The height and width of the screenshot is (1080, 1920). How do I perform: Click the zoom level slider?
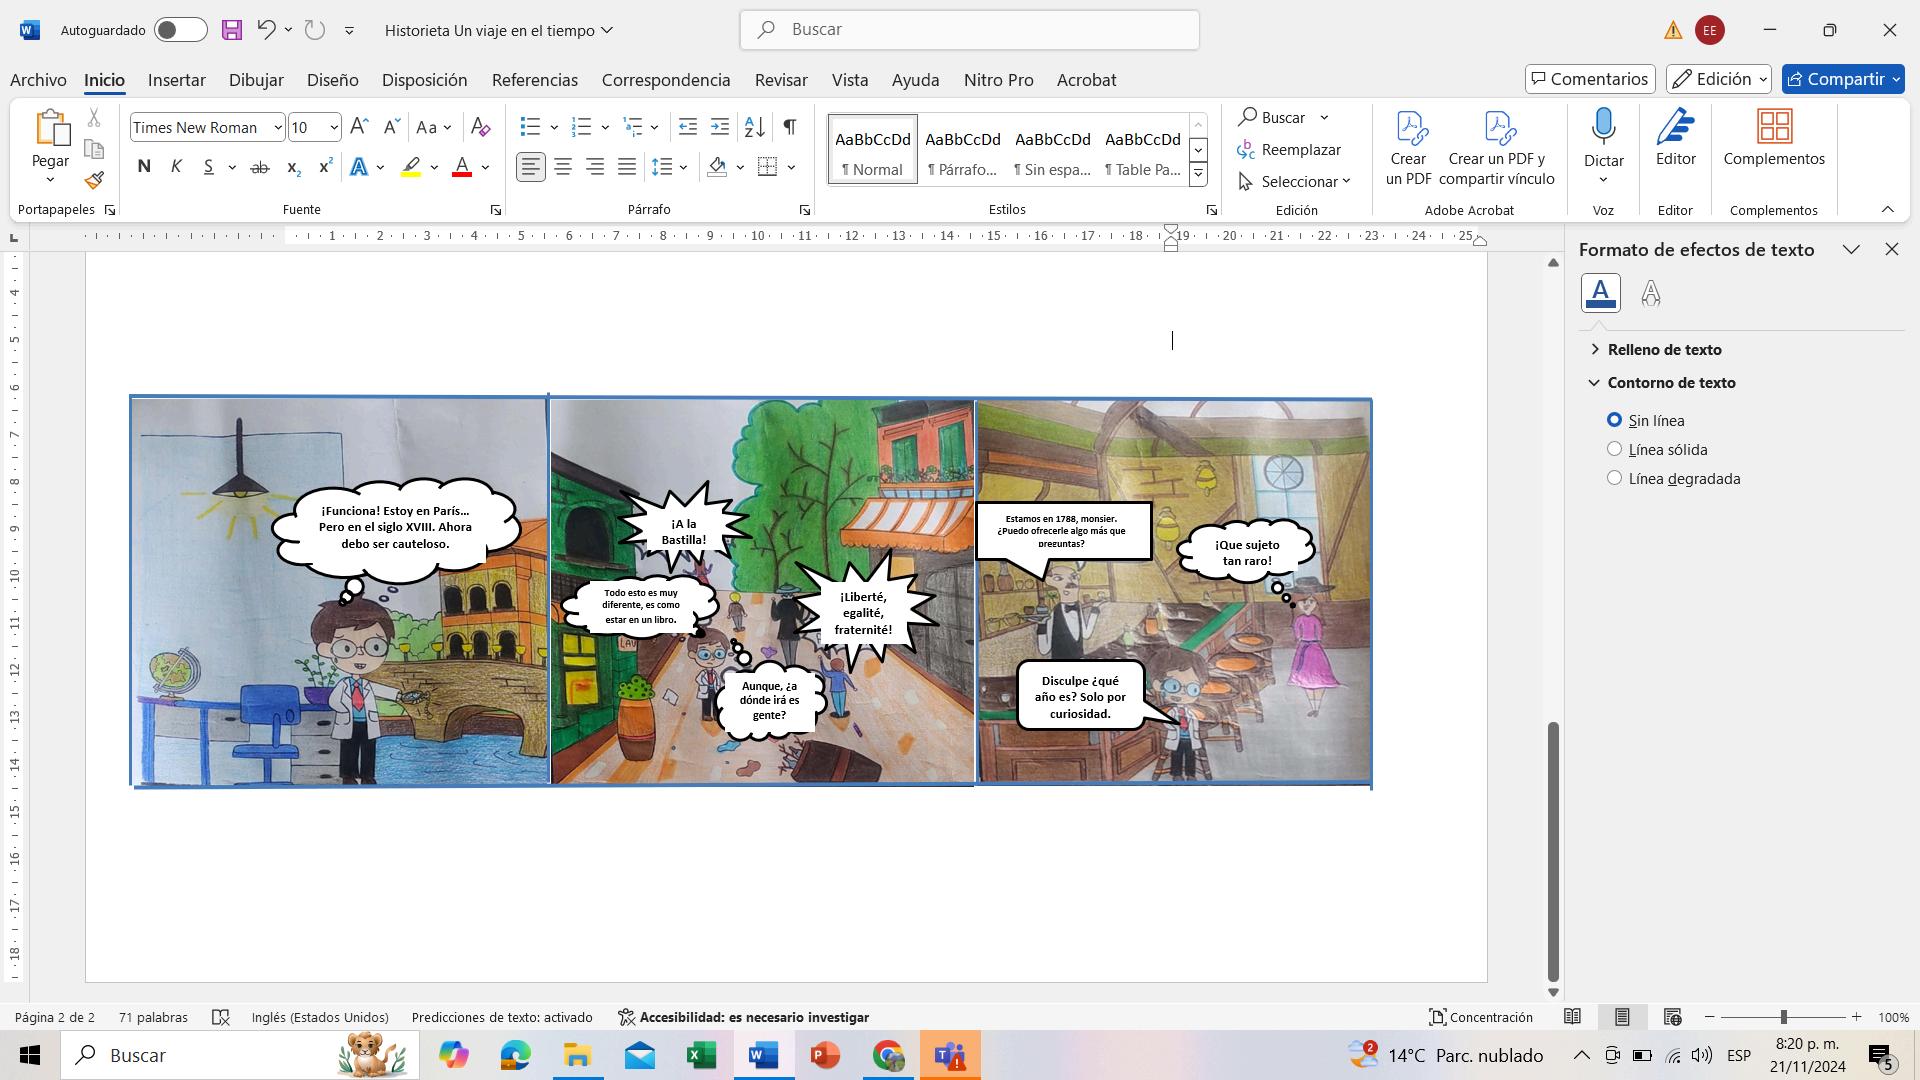(x=1783, y=1017)
